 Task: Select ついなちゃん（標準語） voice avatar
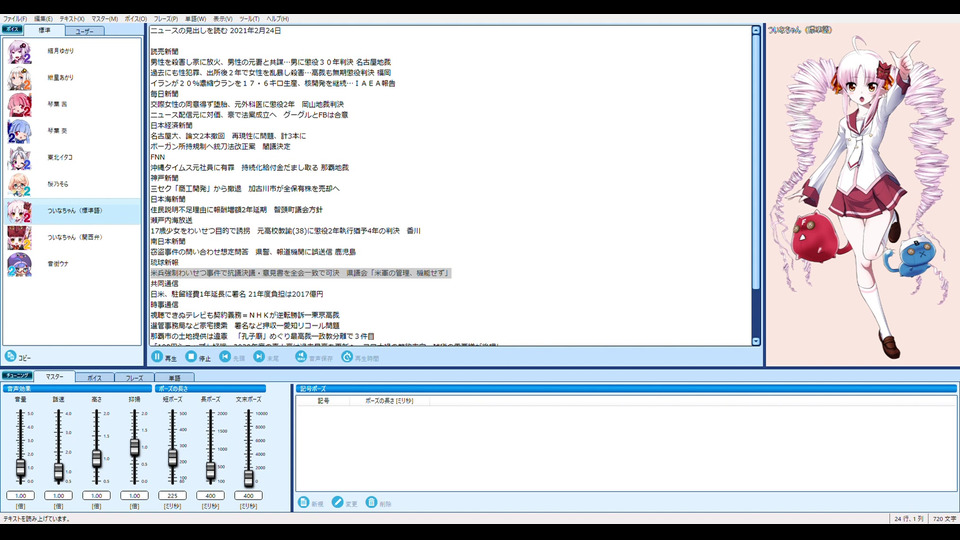(x=19, y=211)
